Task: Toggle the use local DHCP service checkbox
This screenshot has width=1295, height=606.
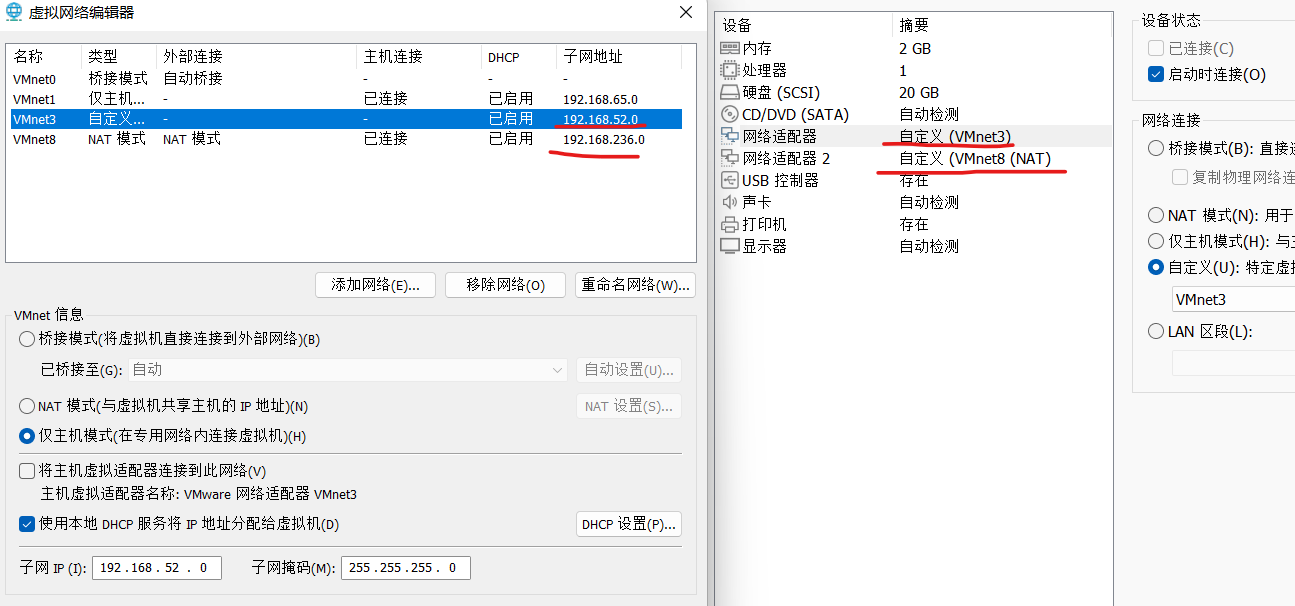Action: tap(27, 524)
